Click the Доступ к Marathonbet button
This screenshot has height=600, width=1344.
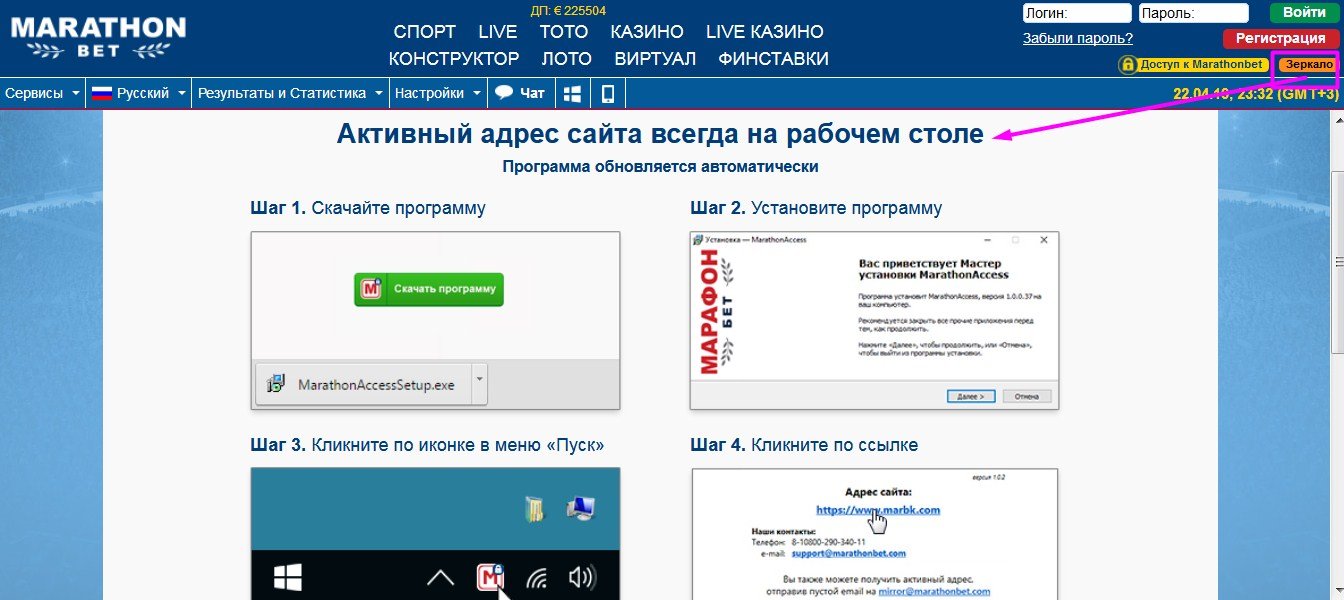click(1193, 64)
